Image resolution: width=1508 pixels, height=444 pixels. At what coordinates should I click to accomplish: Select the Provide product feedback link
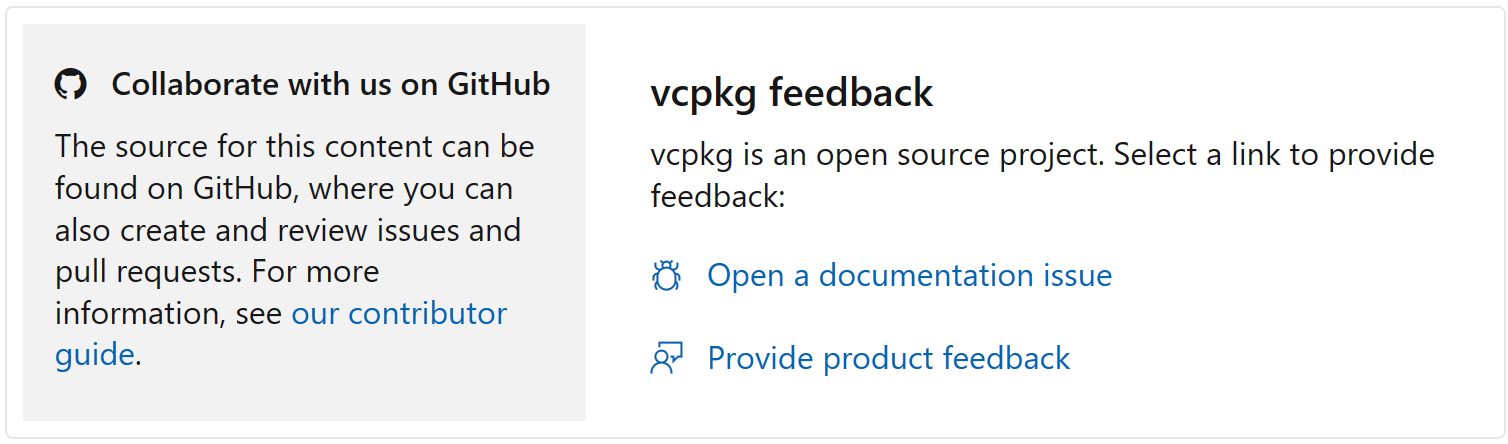point(888,358)
